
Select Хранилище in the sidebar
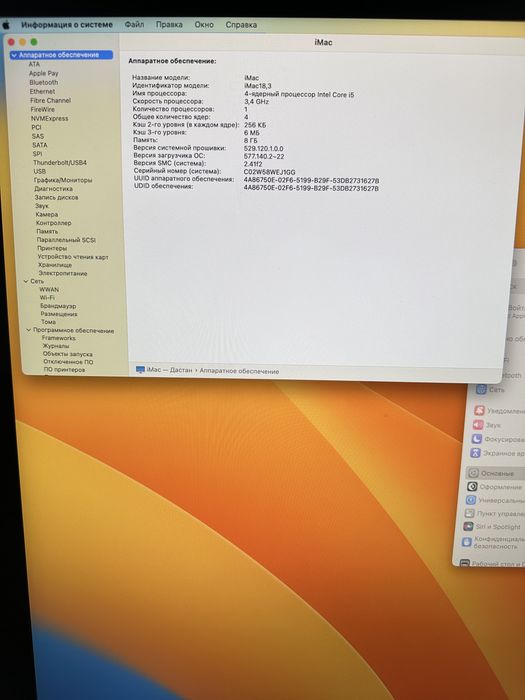pyautogui.click(x=55, y=265)
